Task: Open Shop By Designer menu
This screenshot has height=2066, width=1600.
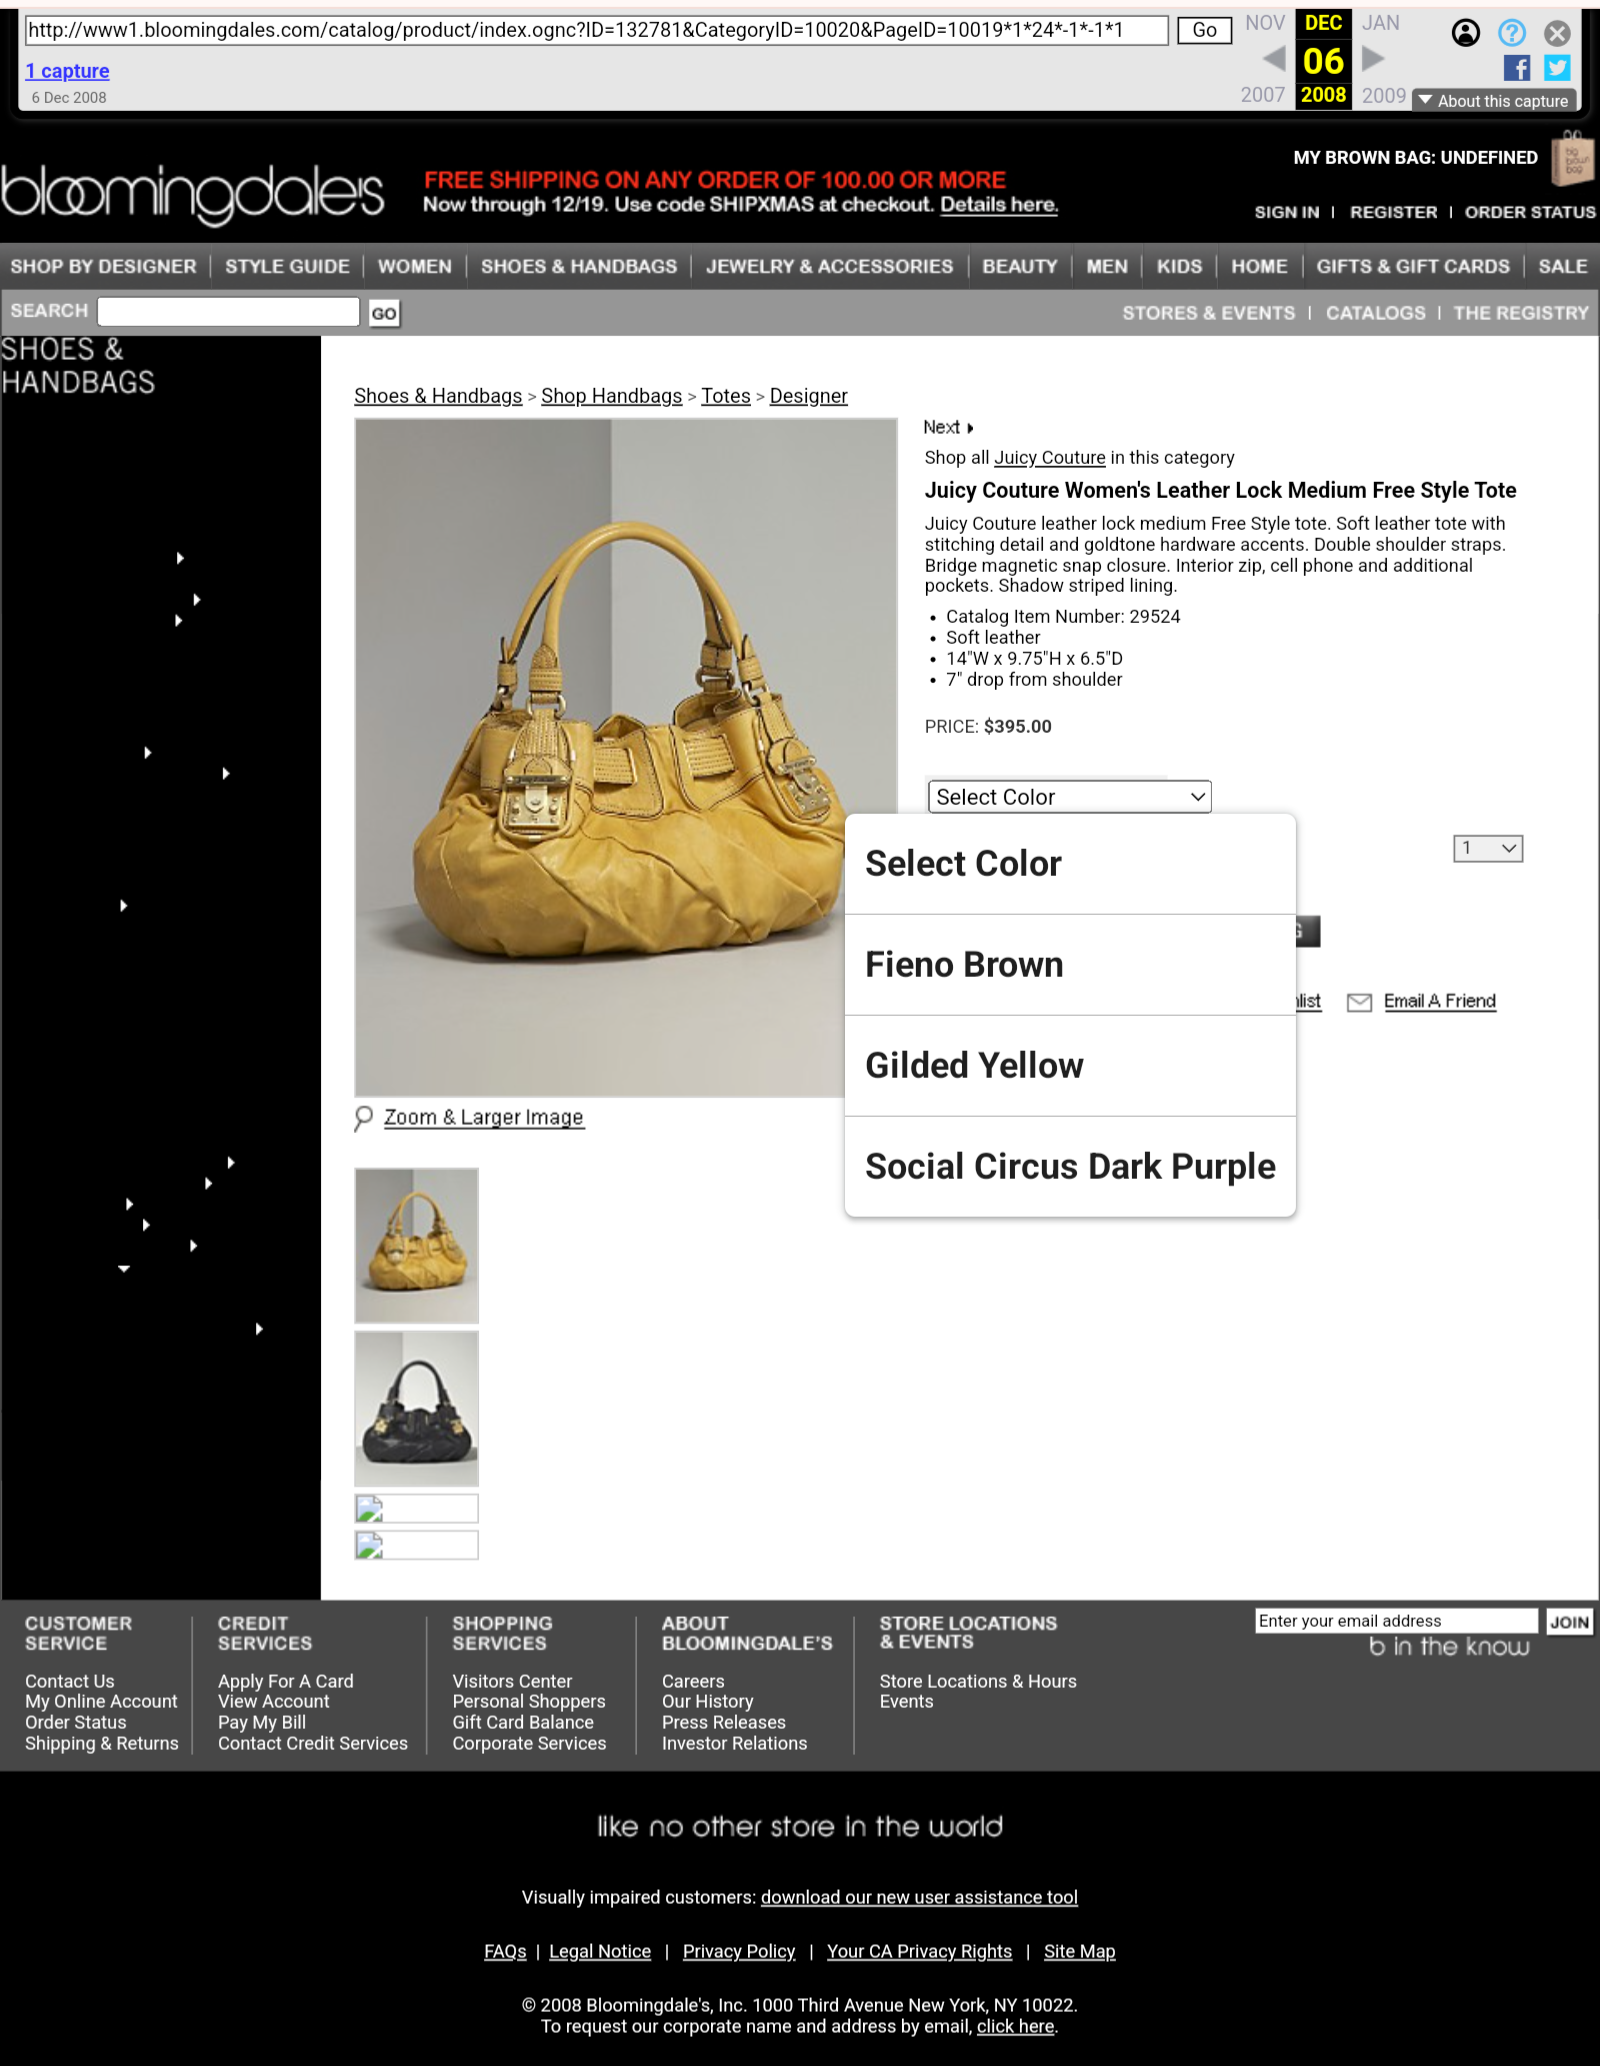Action: pos(103,266)
